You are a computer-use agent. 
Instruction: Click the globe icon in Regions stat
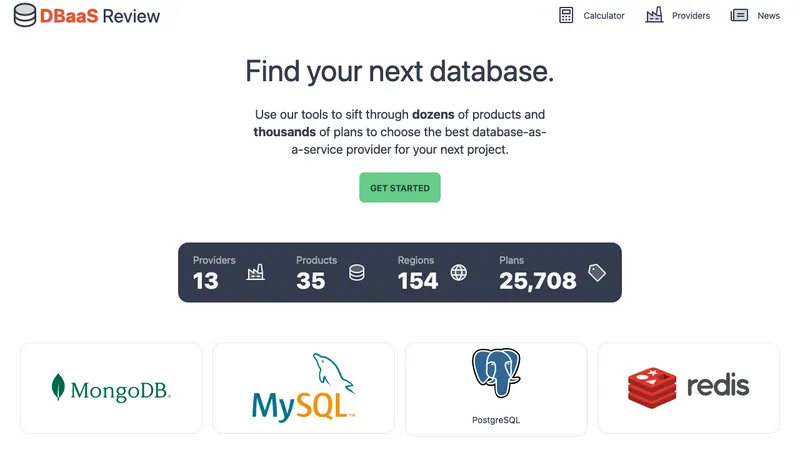point(459,272)
